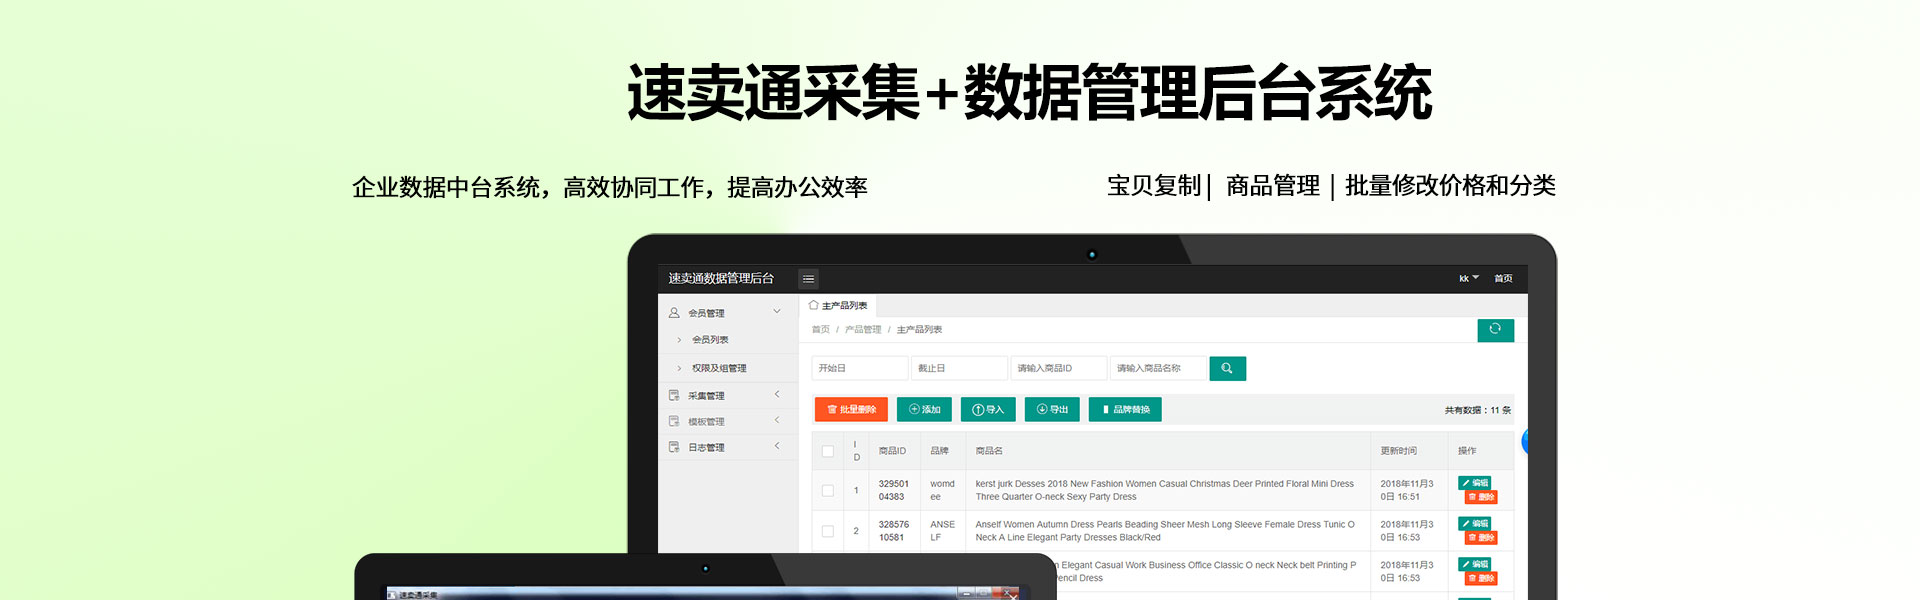Click the 日志管理 sidebar icon
The width and height of the screenshot is (1920, 600).
pyautogui.click(x=674, y=447)
